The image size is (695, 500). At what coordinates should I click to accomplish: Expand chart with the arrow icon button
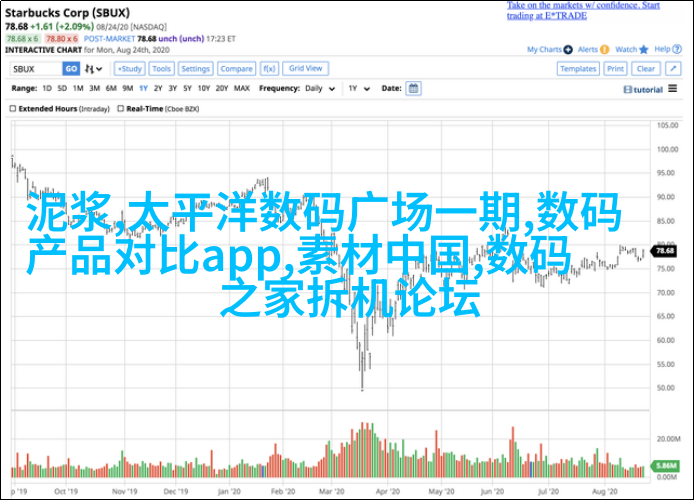tap(673, 68)
